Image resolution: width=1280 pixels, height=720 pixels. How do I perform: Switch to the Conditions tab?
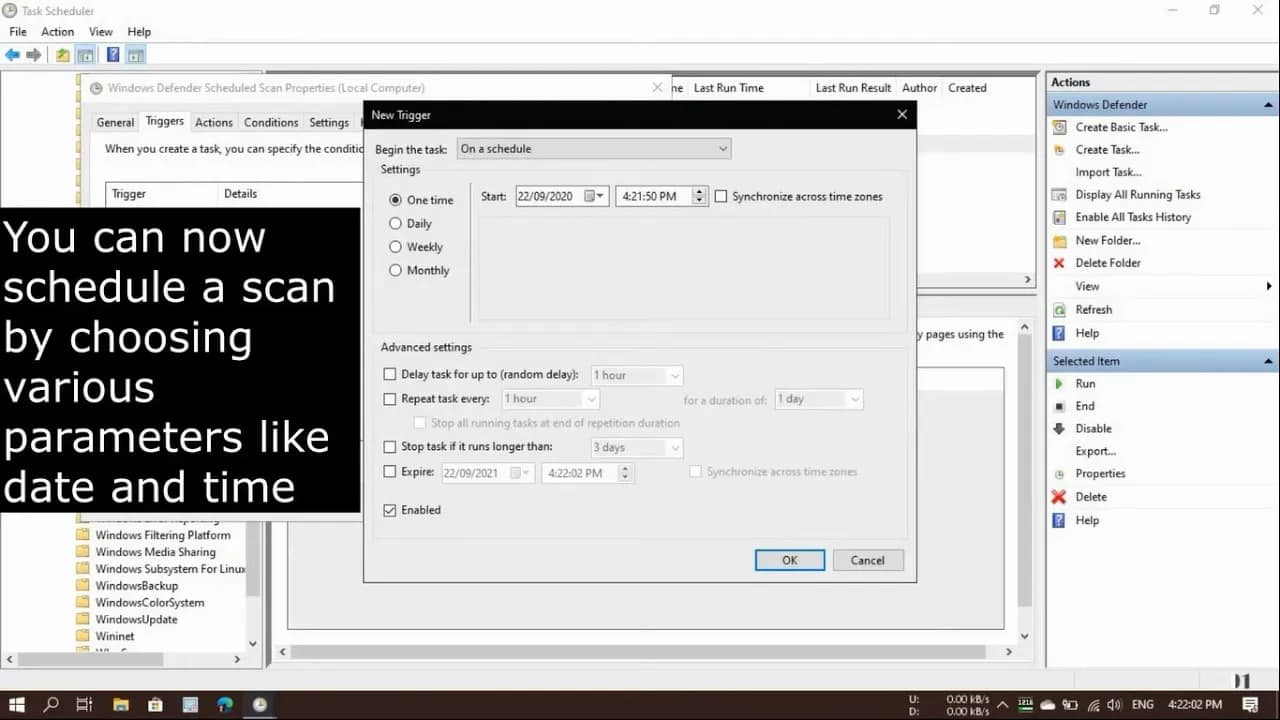point(271,123)
